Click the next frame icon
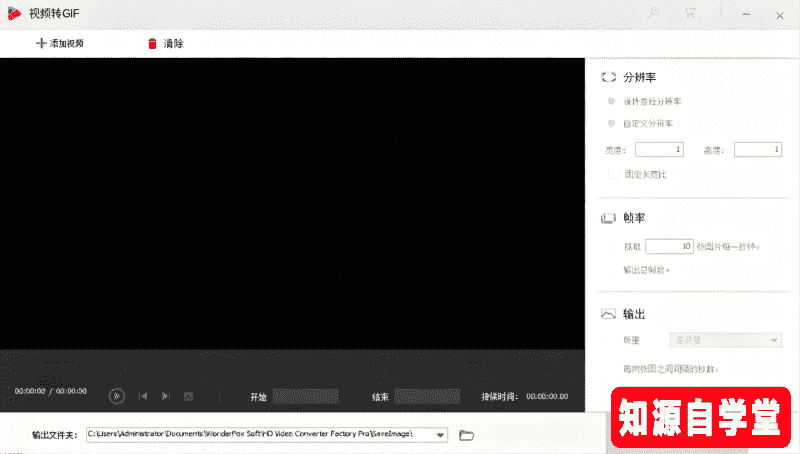Screen dimensions: 800x454 166,396
